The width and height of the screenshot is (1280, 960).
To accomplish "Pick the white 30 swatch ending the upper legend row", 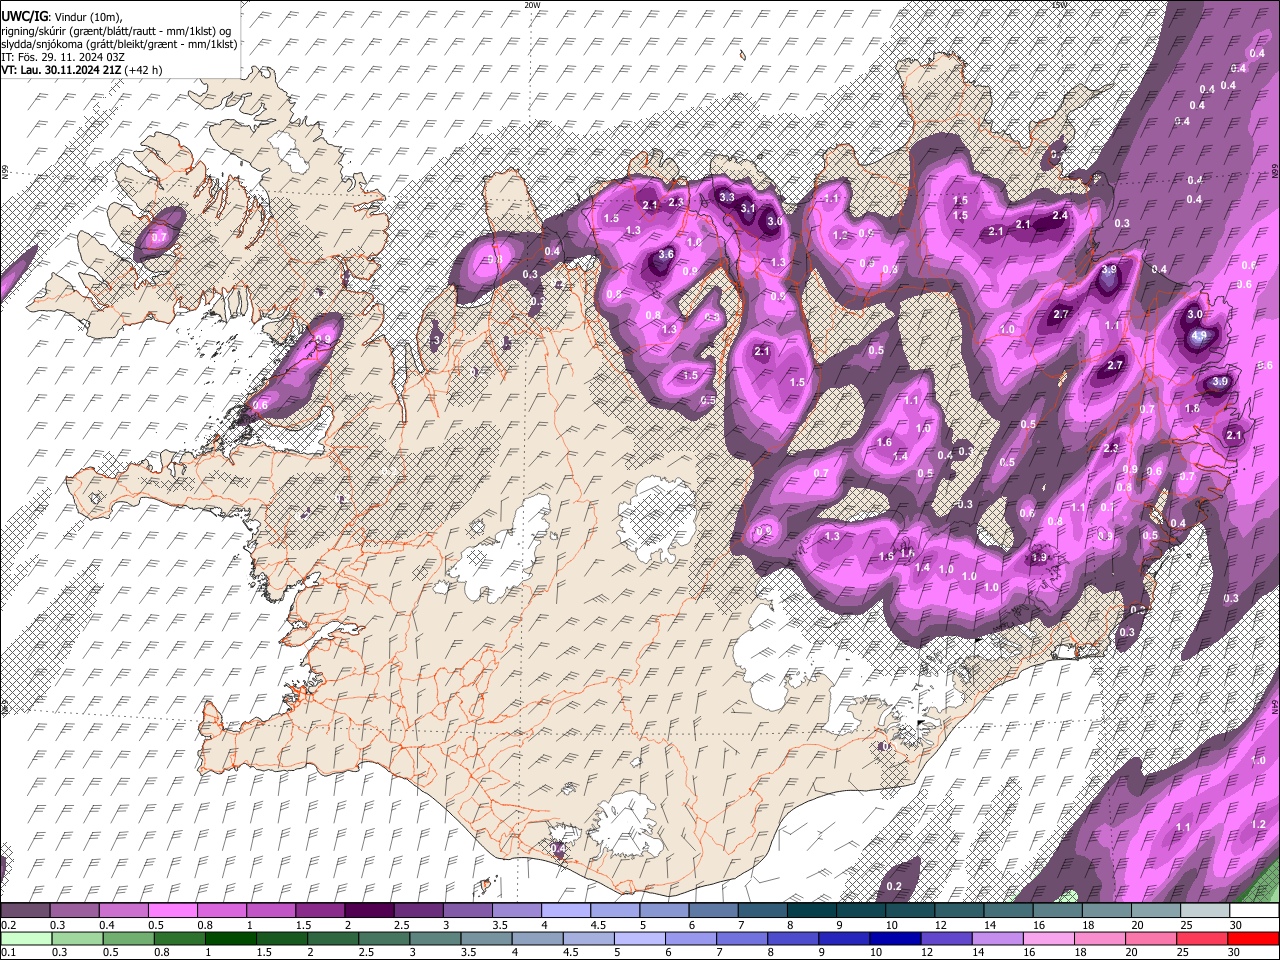I will [1254, 911].
